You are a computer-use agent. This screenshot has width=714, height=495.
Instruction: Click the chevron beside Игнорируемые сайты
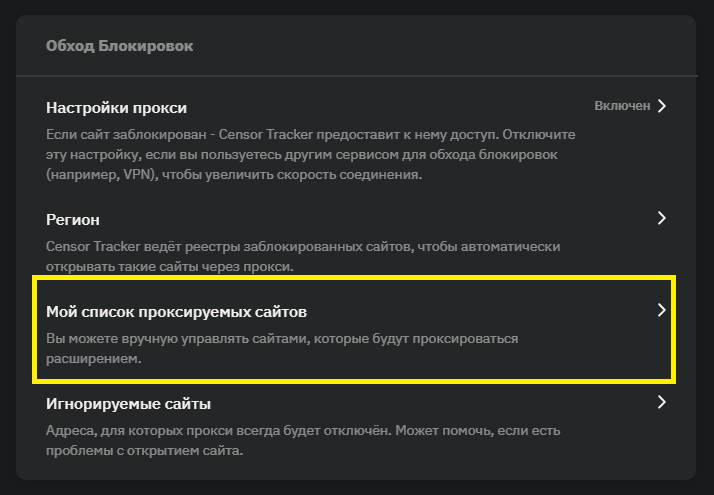661,402
